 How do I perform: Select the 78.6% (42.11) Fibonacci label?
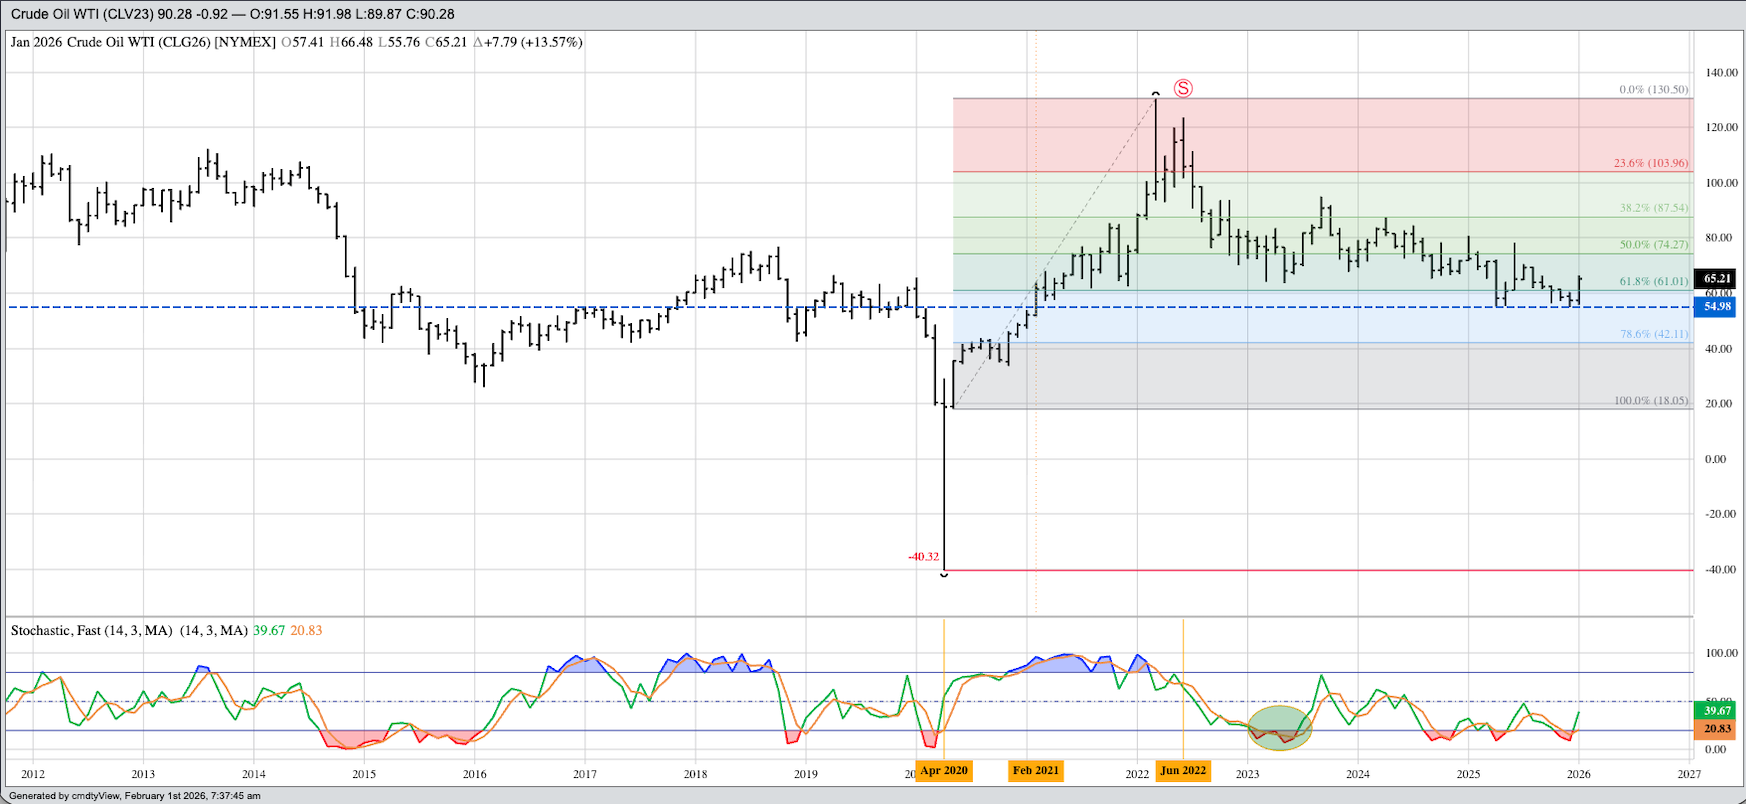coord(1653,334)
